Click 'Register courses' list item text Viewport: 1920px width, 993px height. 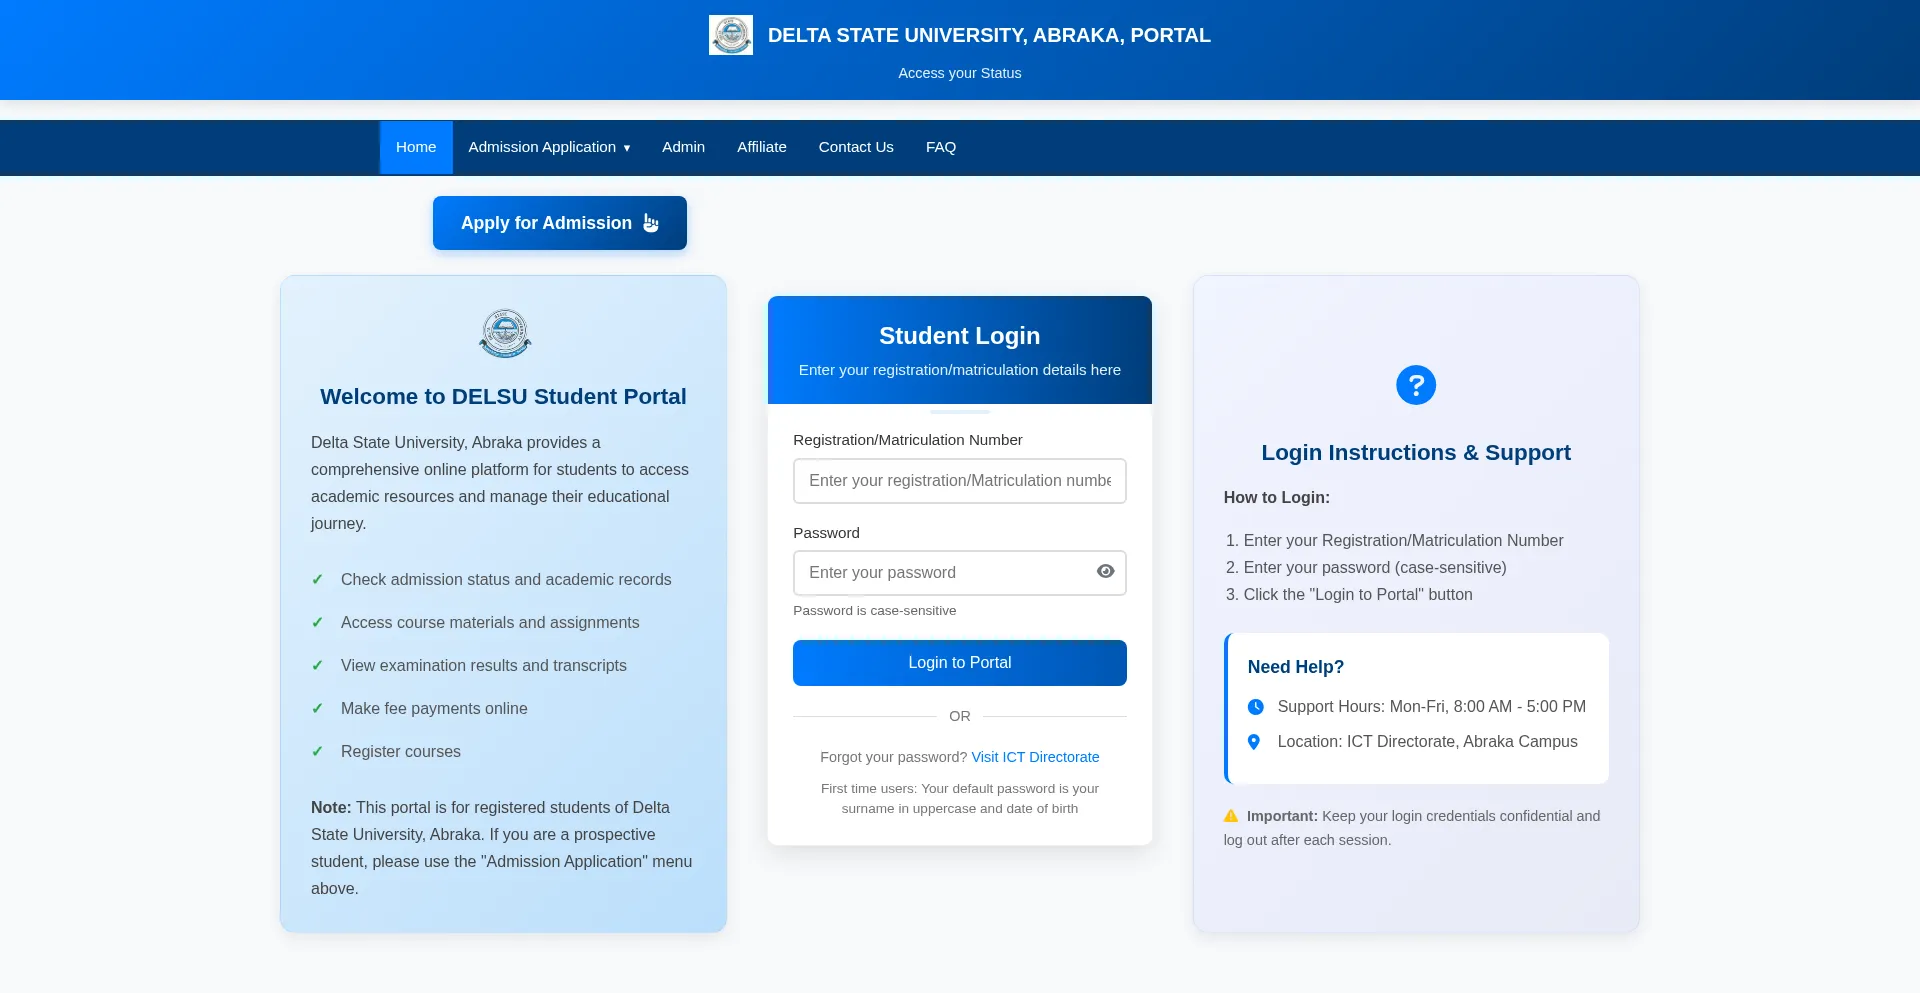(x=401, y=751)
